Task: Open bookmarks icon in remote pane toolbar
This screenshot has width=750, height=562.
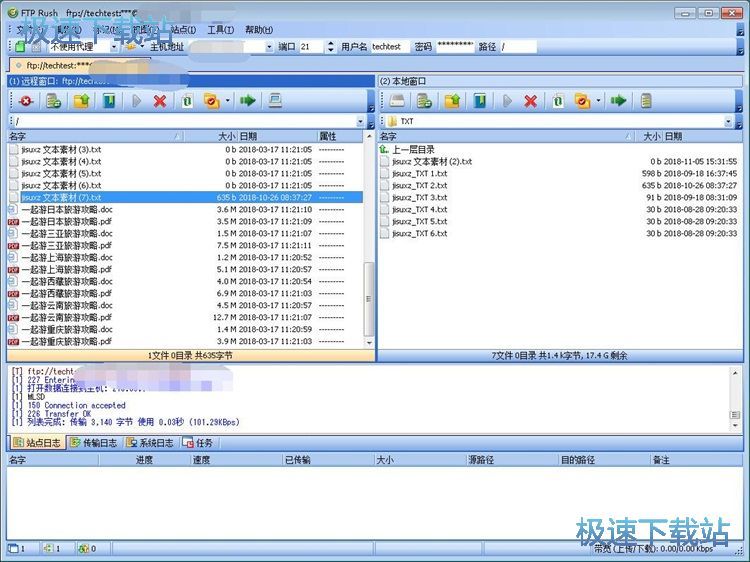Action: pos(110,101)
